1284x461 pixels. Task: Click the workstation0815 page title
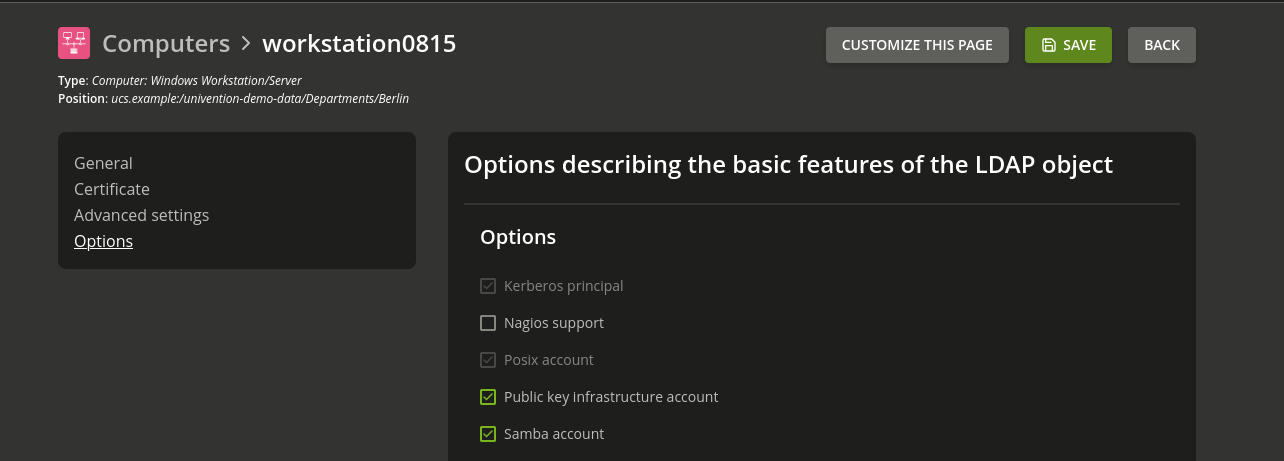click(359, 43)
